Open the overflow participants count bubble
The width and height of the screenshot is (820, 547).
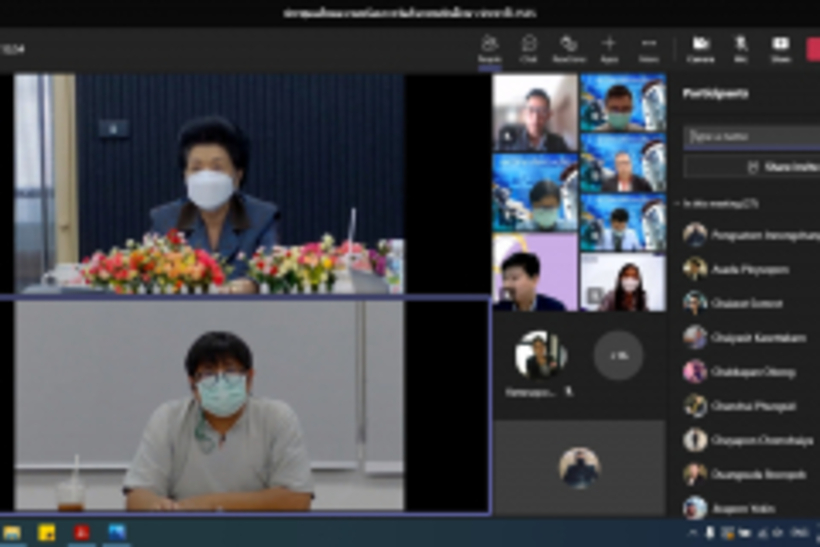coord(618,356)
